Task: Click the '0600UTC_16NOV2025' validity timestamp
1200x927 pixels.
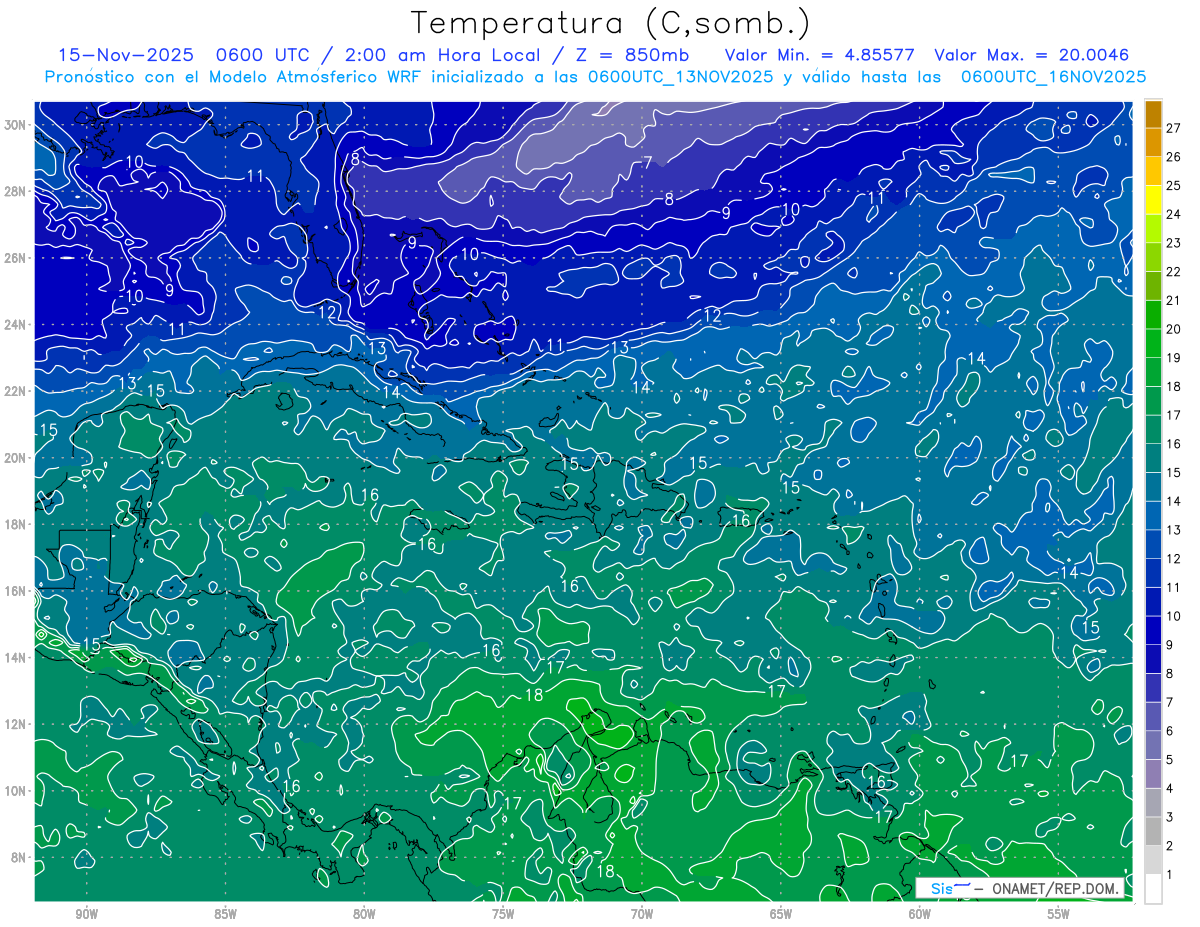Action: pyautogui.click(x=1053, y=77)
